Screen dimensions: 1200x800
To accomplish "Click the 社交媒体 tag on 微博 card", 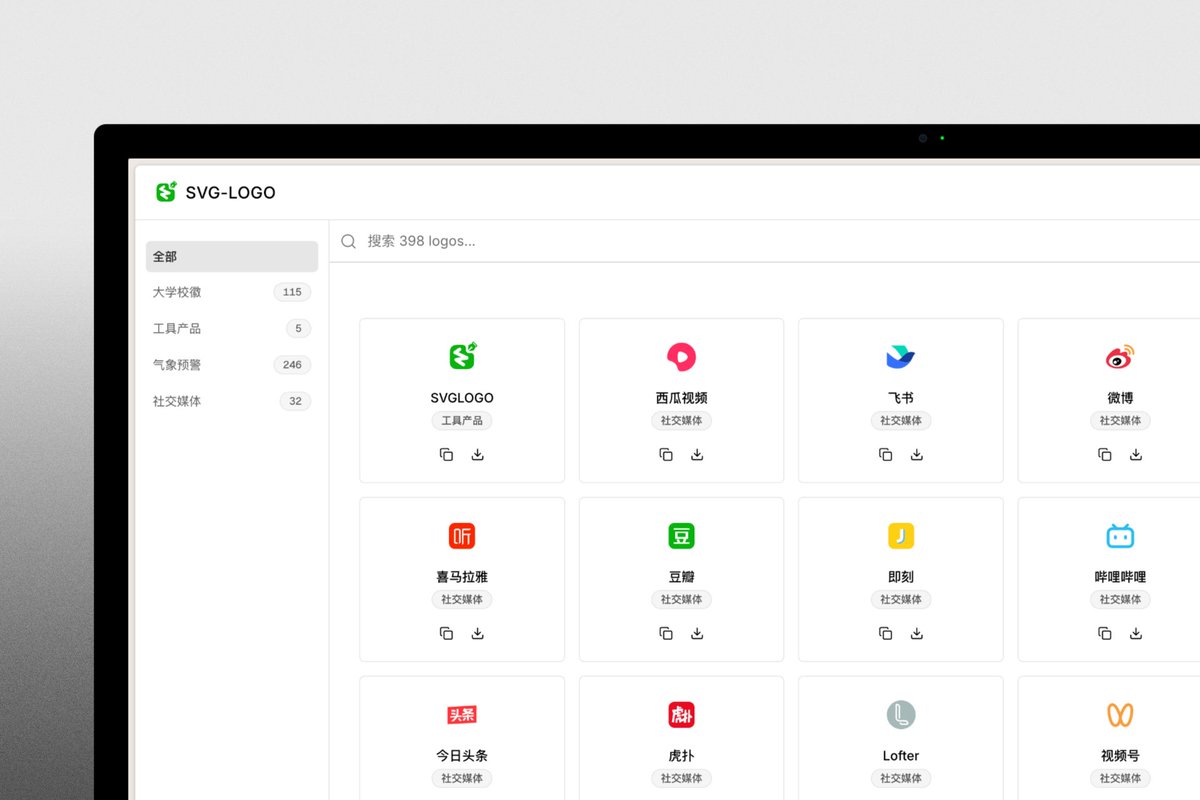I will (x=1120, y=421).
